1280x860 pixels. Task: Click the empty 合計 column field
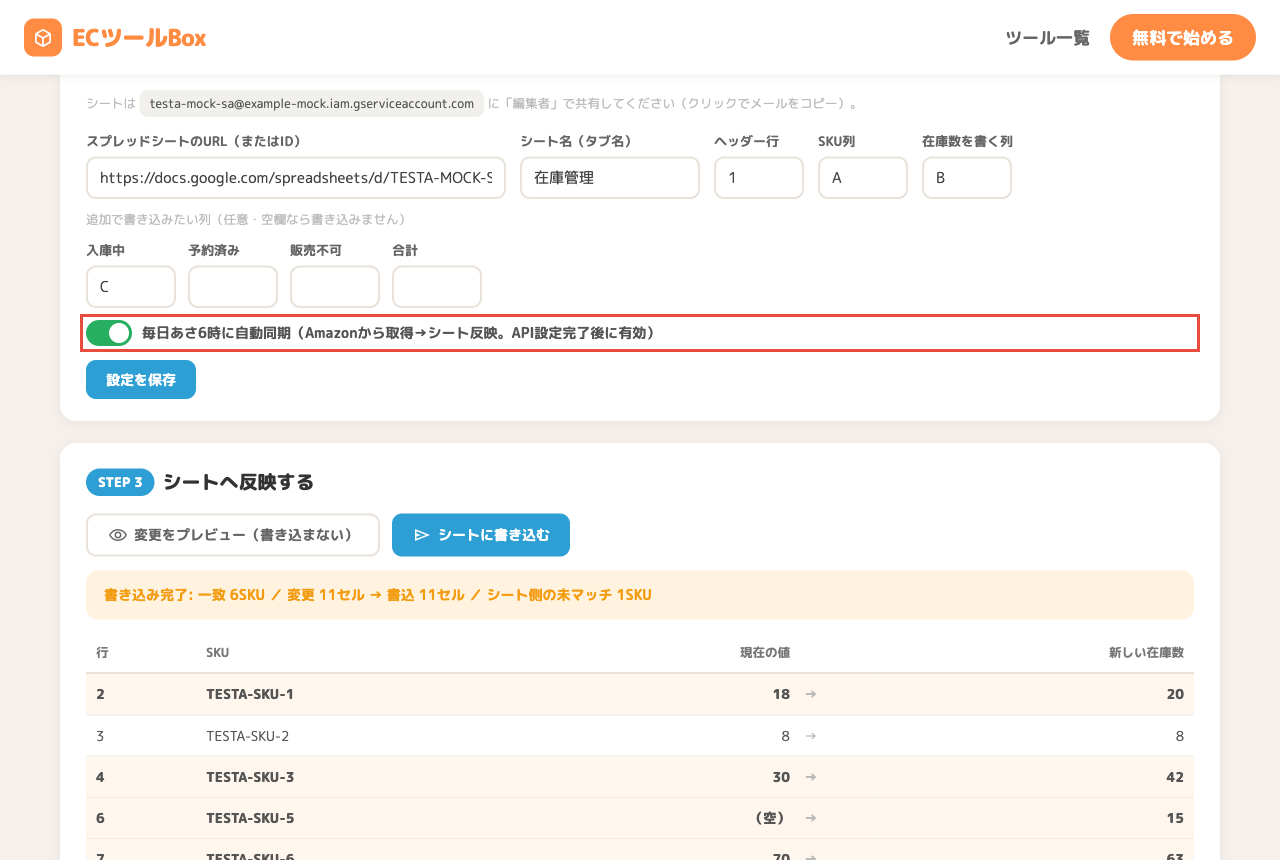[437, 287]
